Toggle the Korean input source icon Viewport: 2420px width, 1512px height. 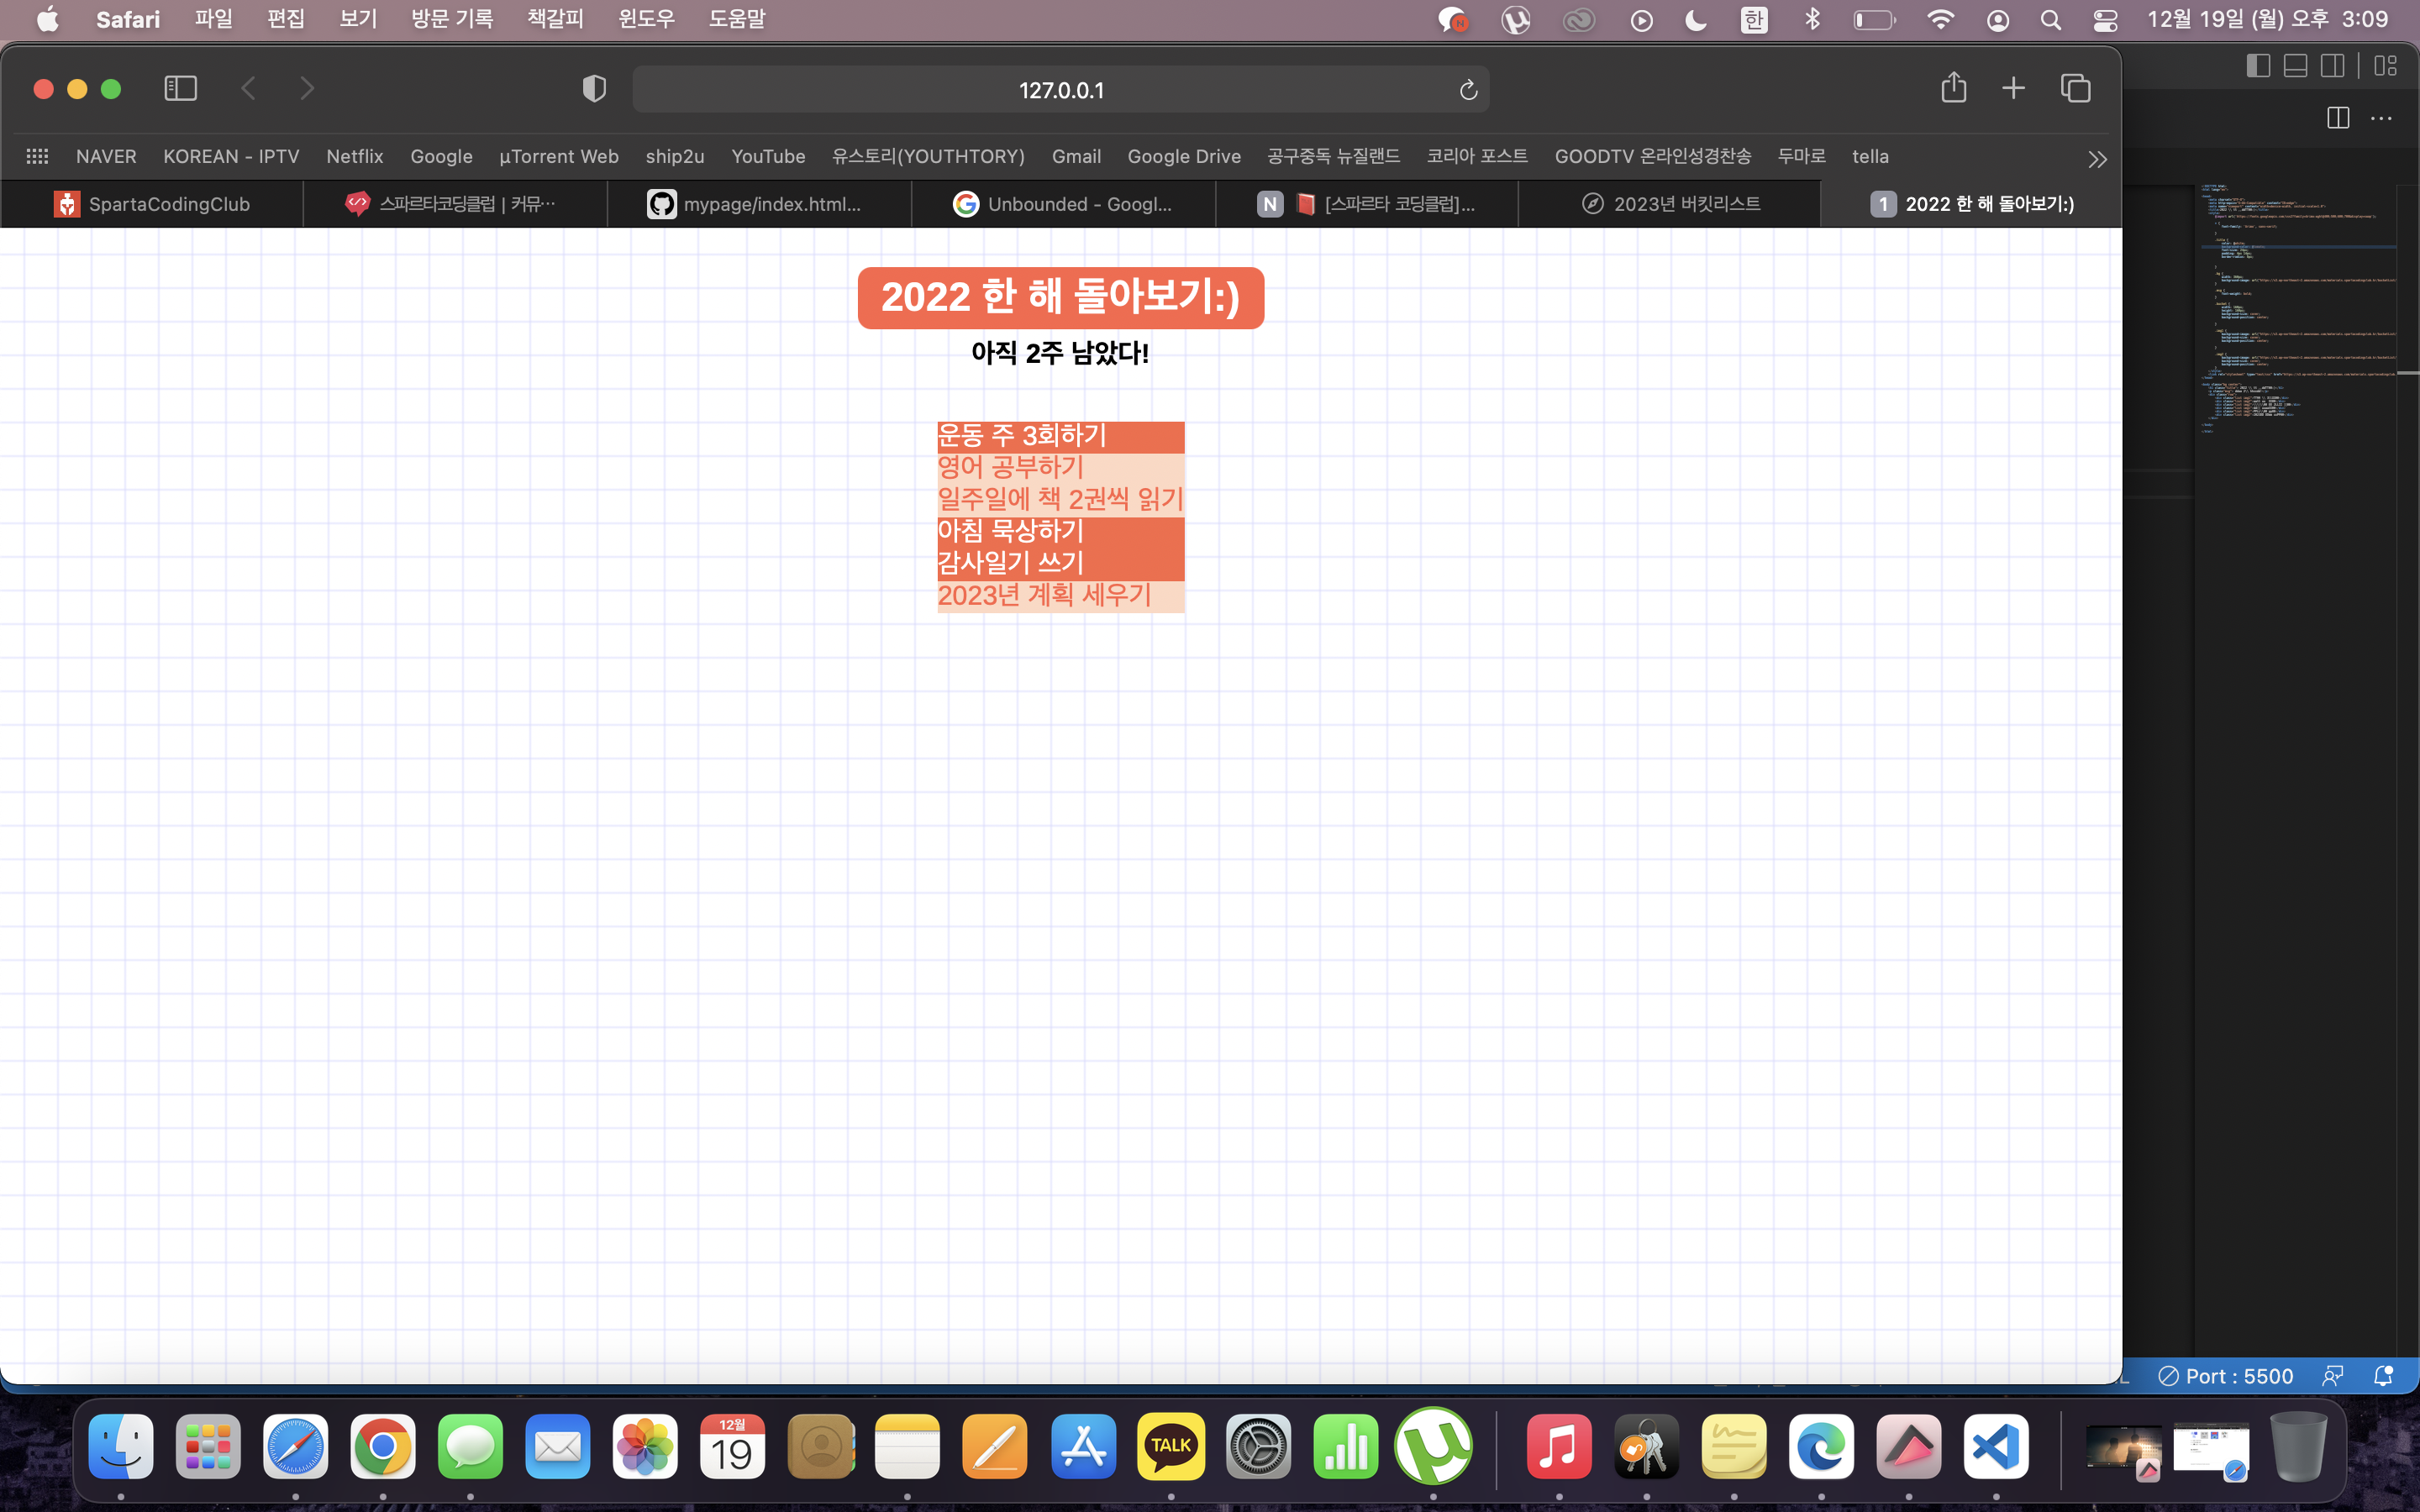[1754, 20]
